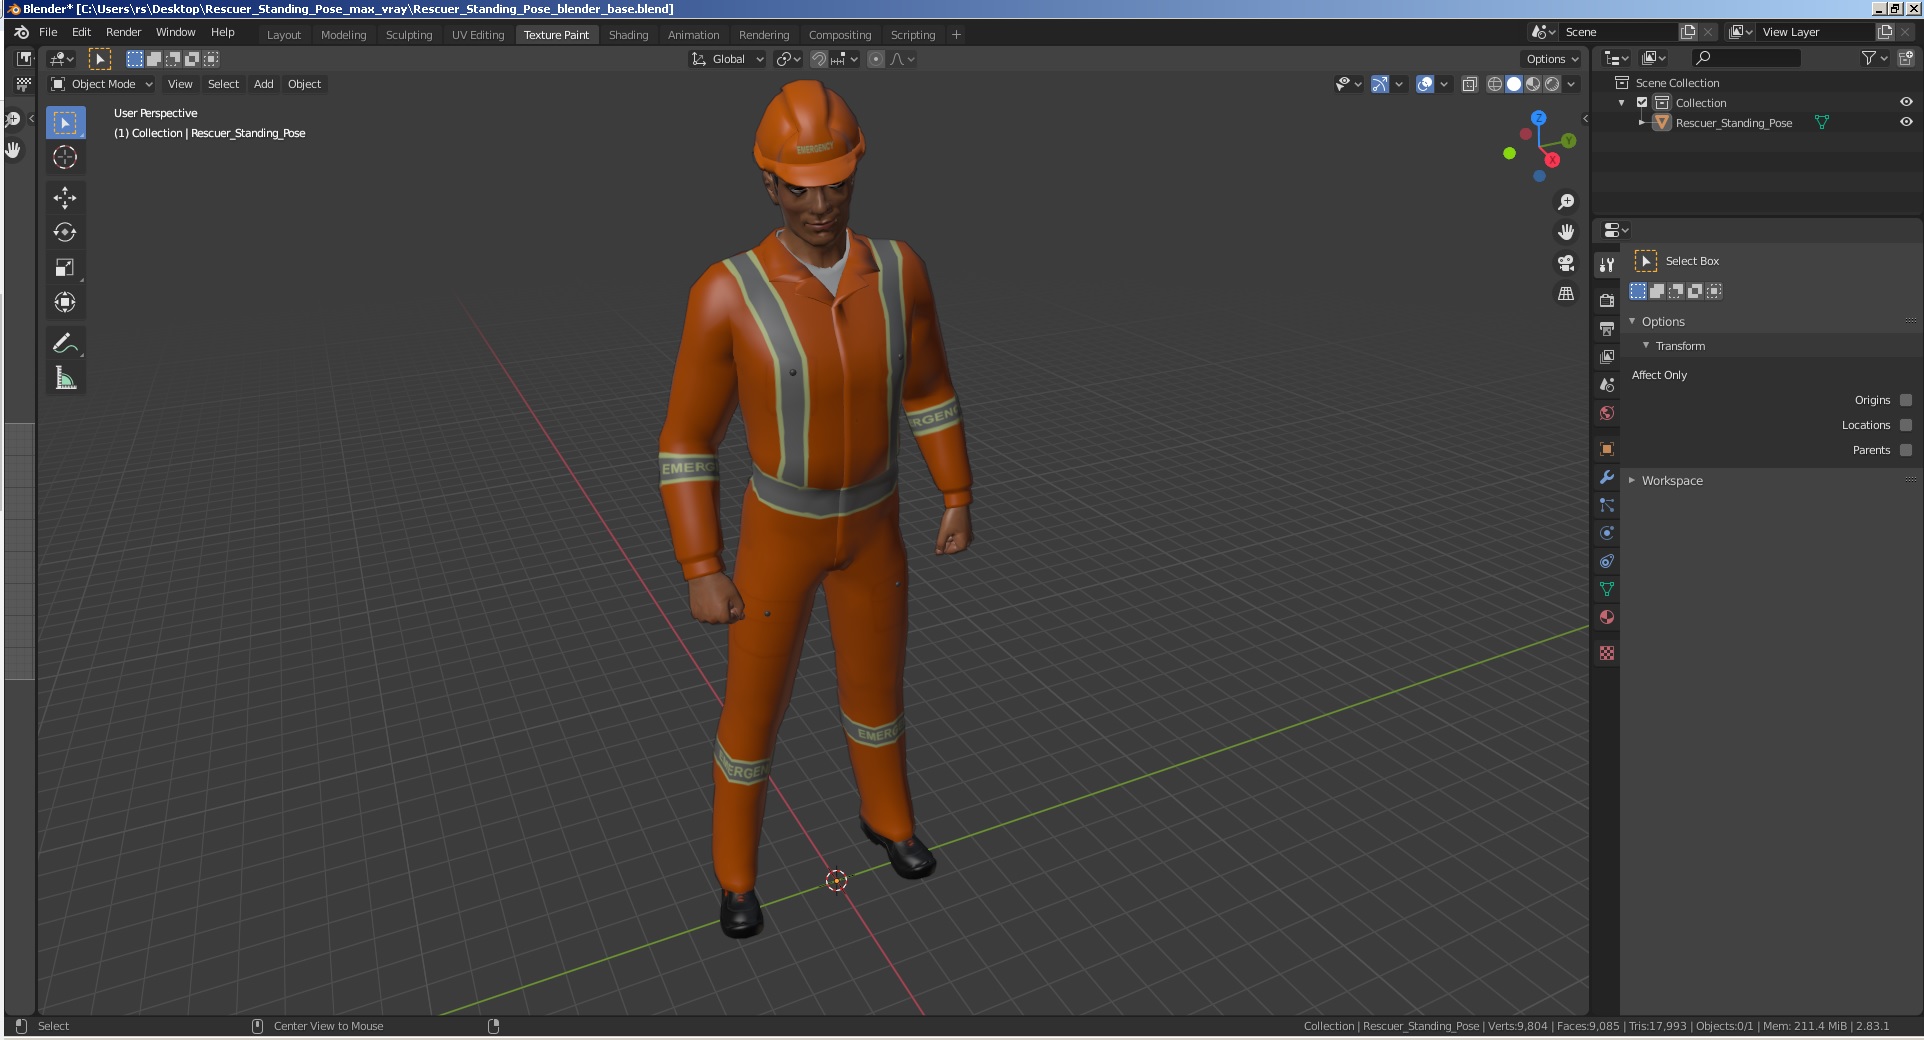Activate the Move tool
Viewport: 1924px width, 1040px height.
[x=65, y=197]
